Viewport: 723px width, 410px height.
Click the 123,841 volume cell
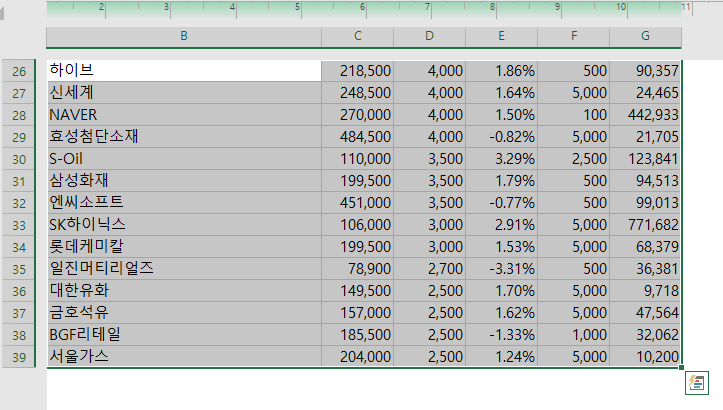(645, 159)
